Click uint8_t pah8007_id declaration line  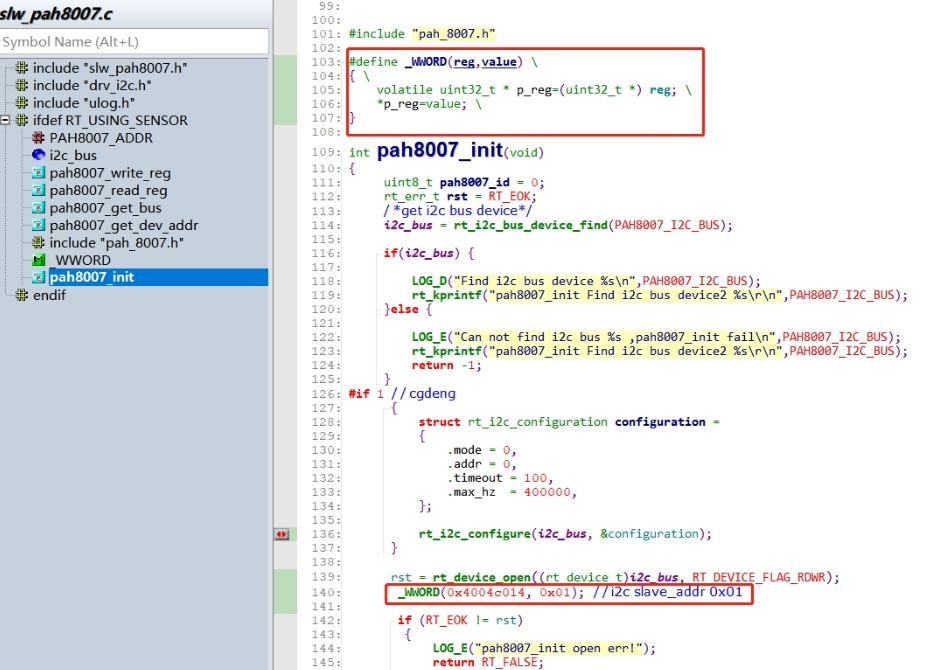(x=464, y=182)
